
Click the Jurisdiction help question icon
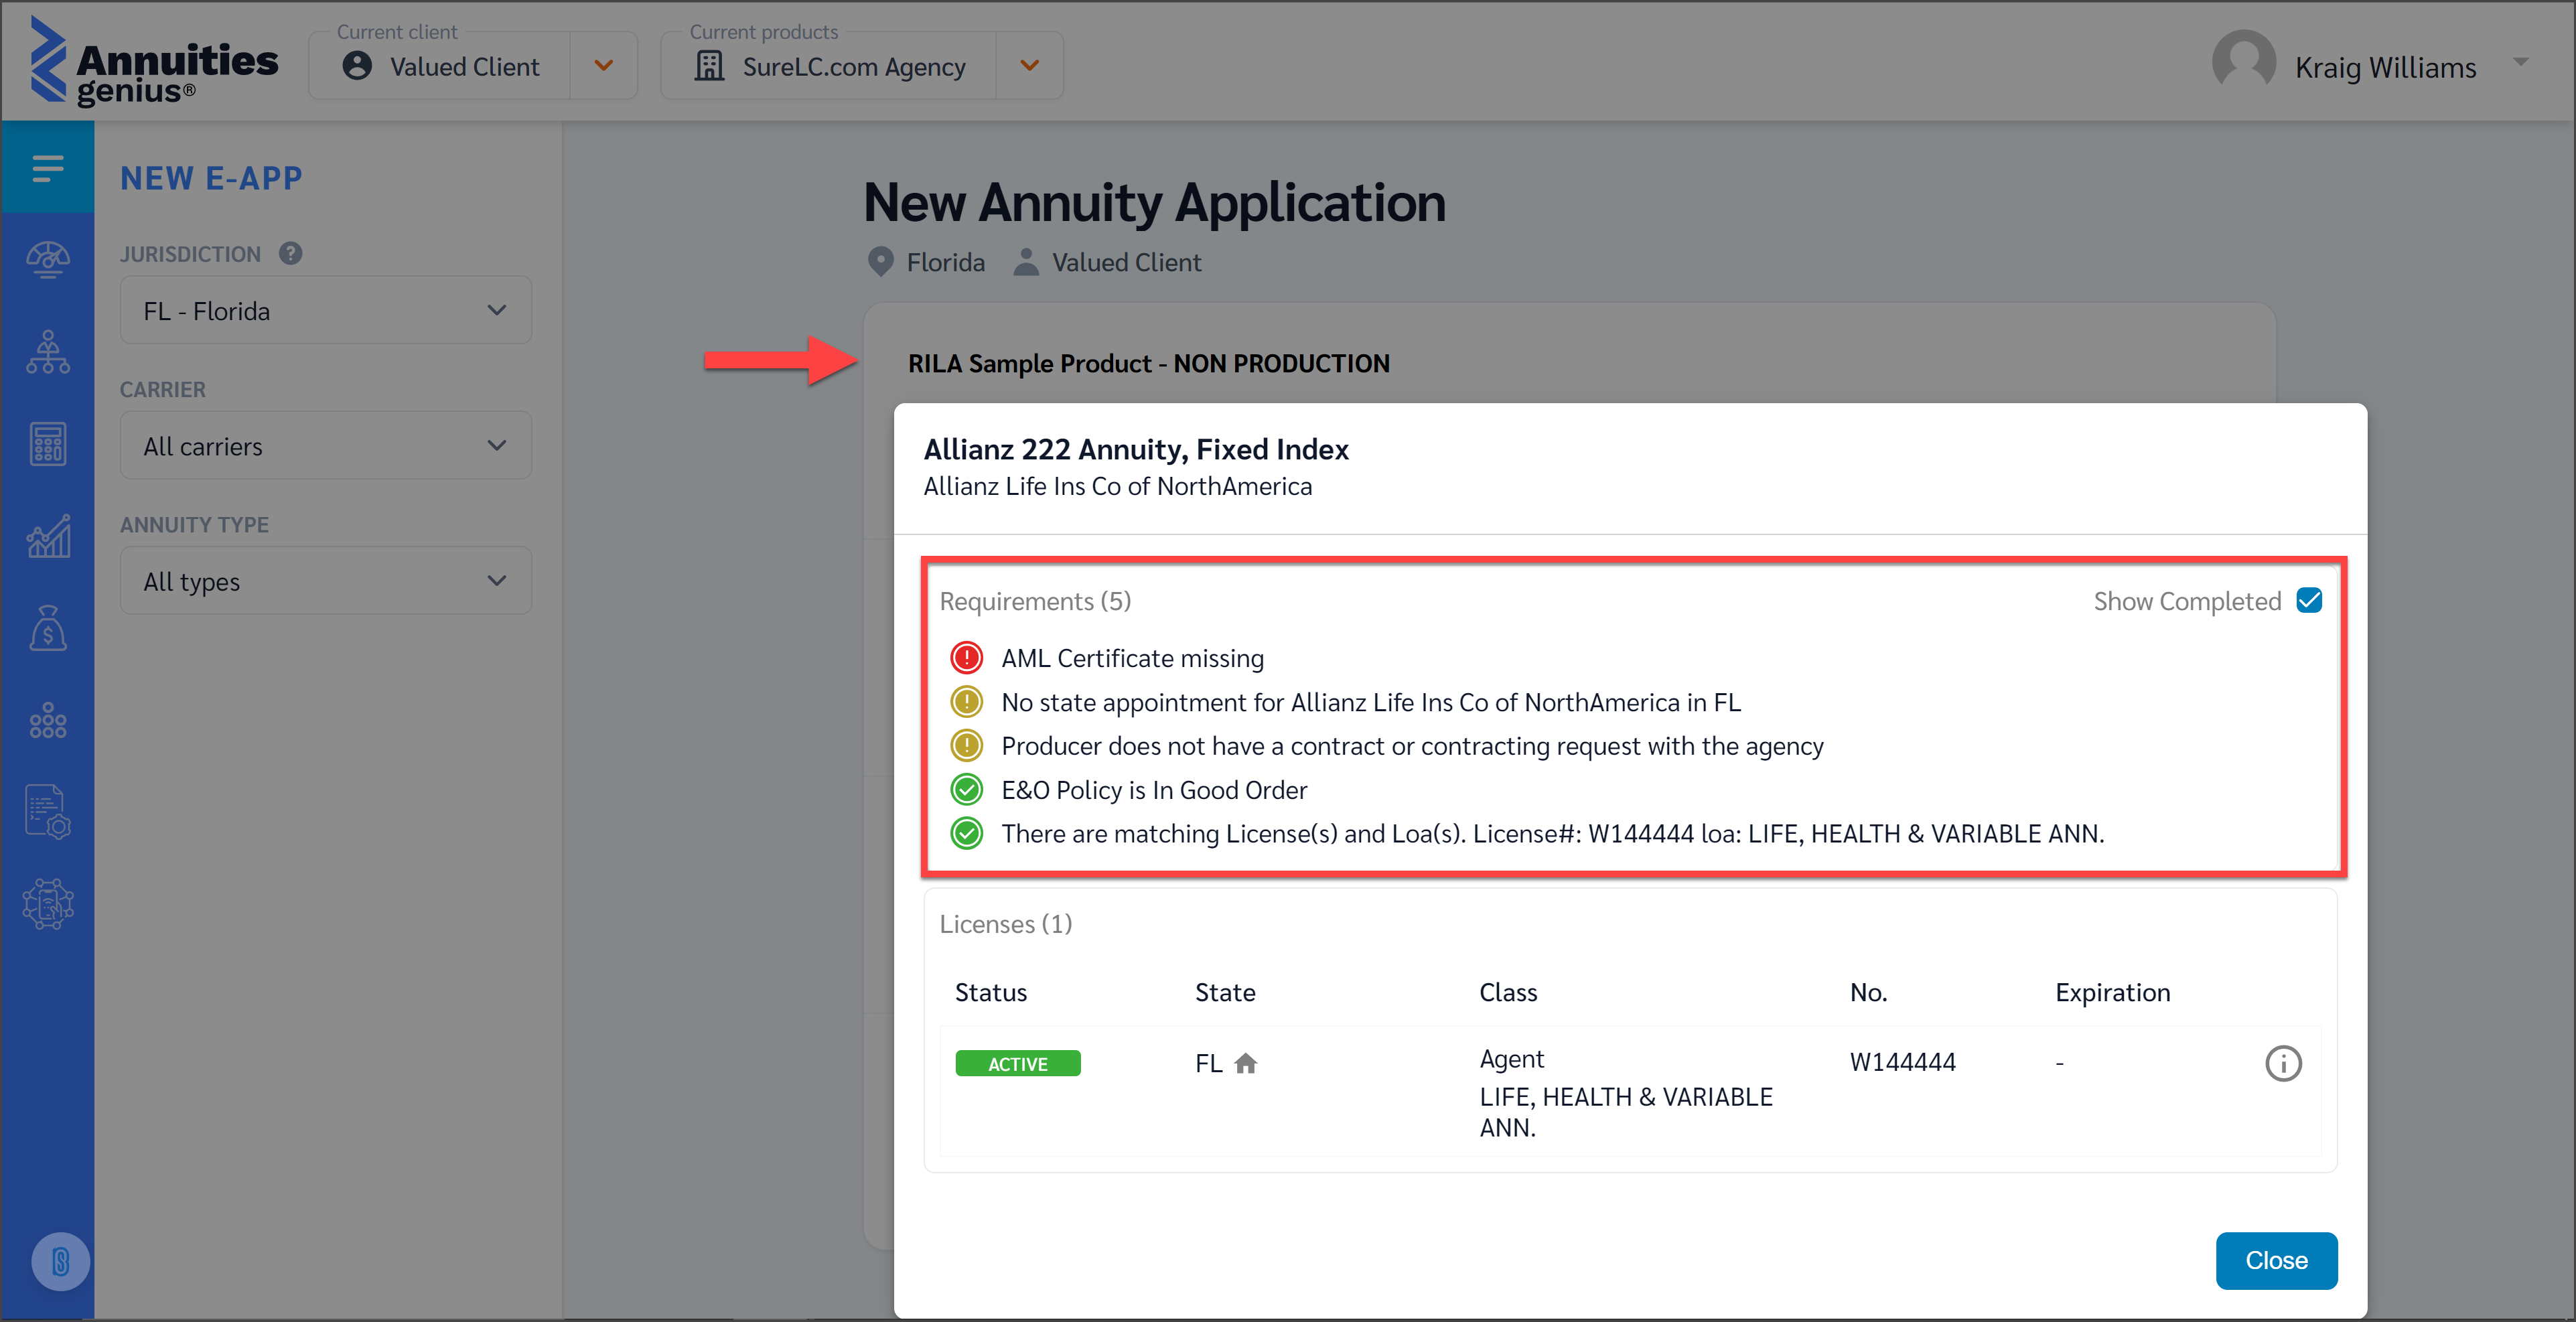click(x=291, y=254)
